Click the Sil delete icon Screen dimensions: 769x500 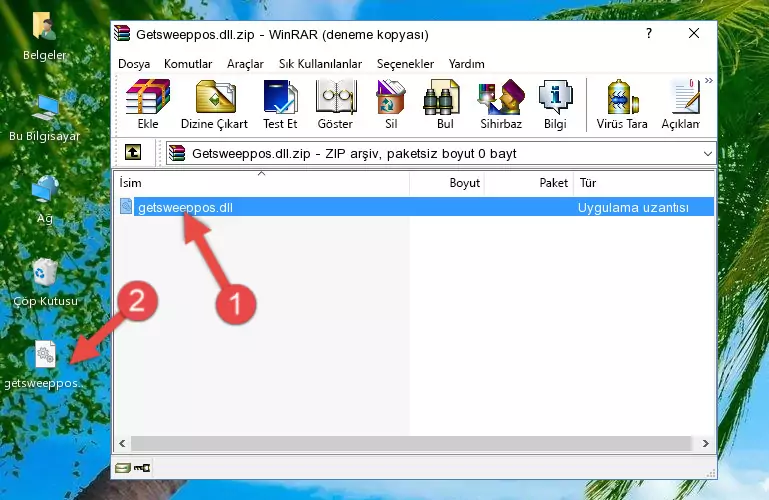[391, 104]
